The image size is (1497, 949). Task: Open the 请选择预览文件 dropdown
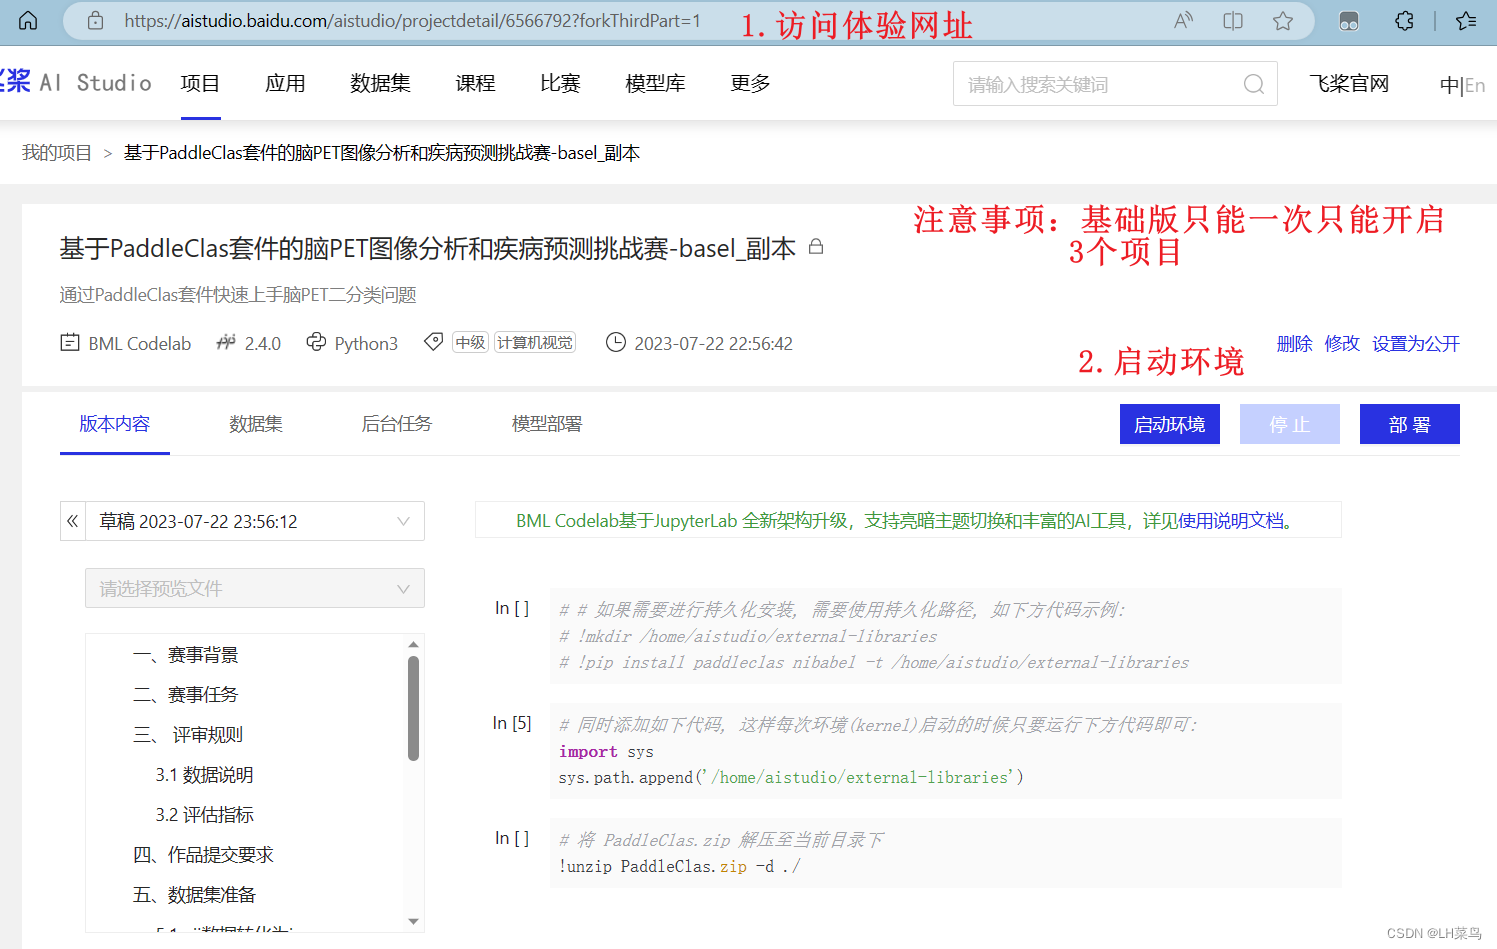click(x=255, y=588)
